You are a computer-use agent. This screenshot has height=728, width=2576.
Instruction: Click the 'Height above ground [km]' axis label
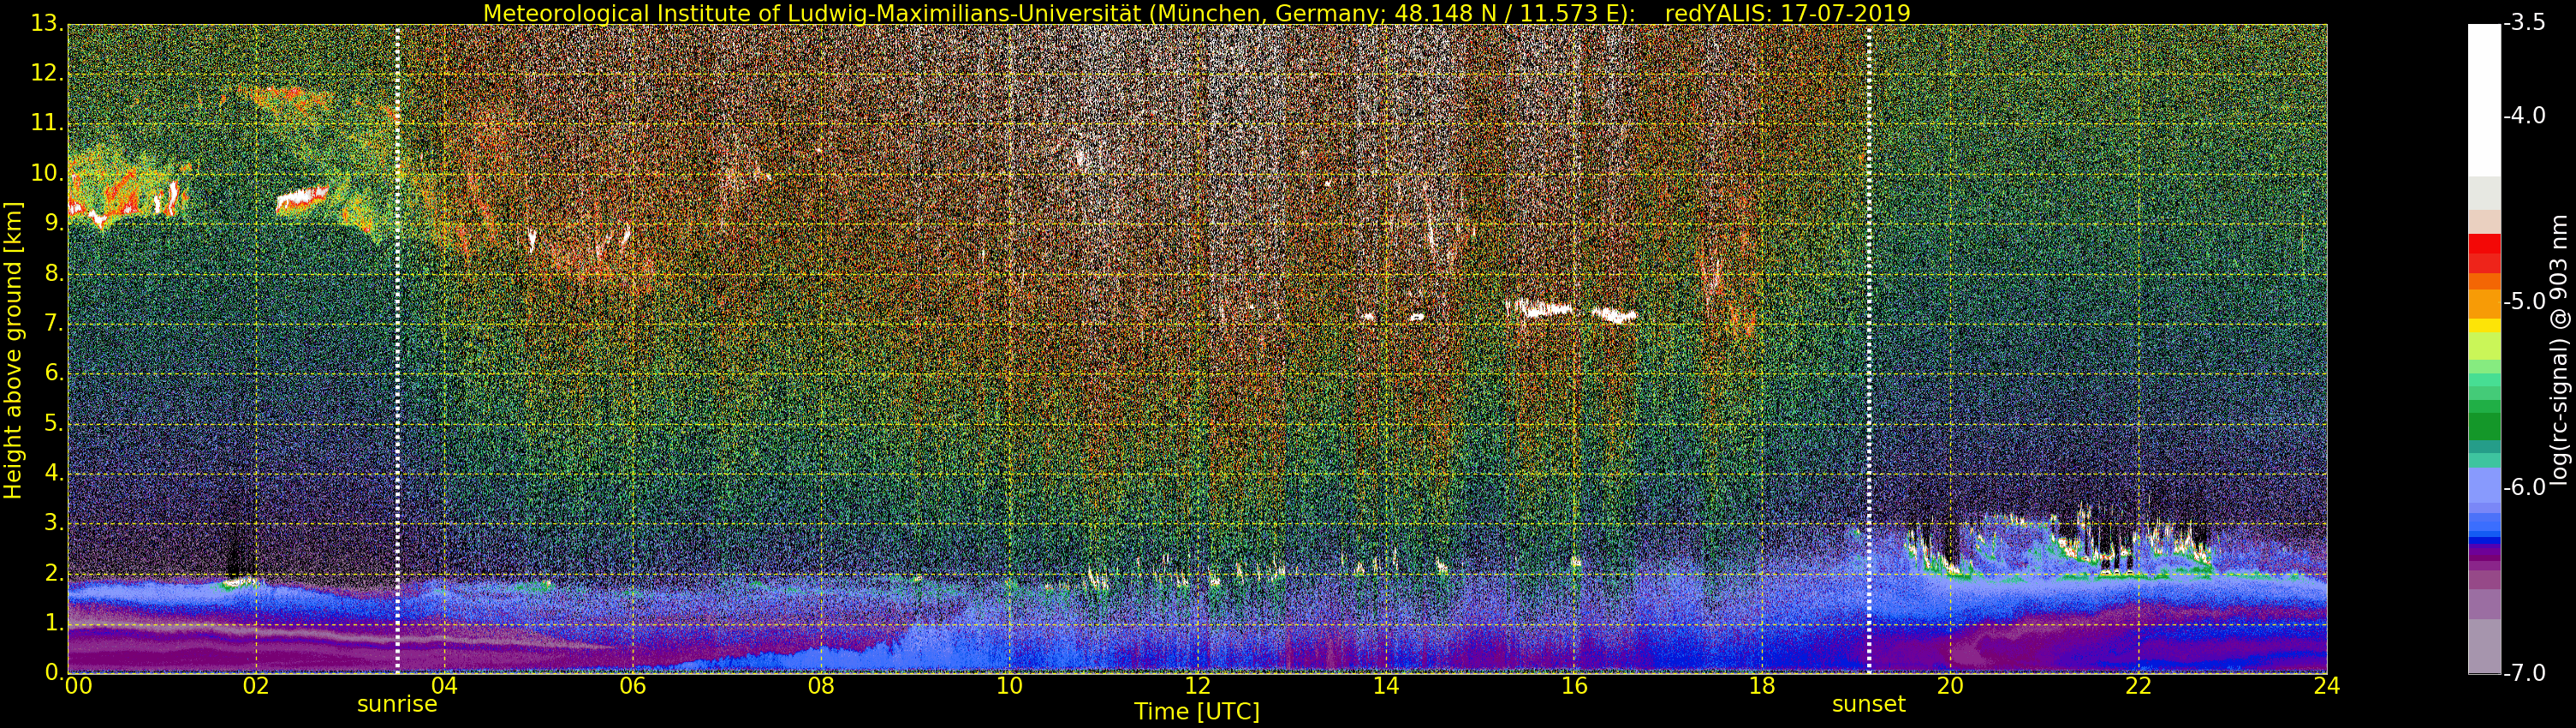tap(13, 350)
